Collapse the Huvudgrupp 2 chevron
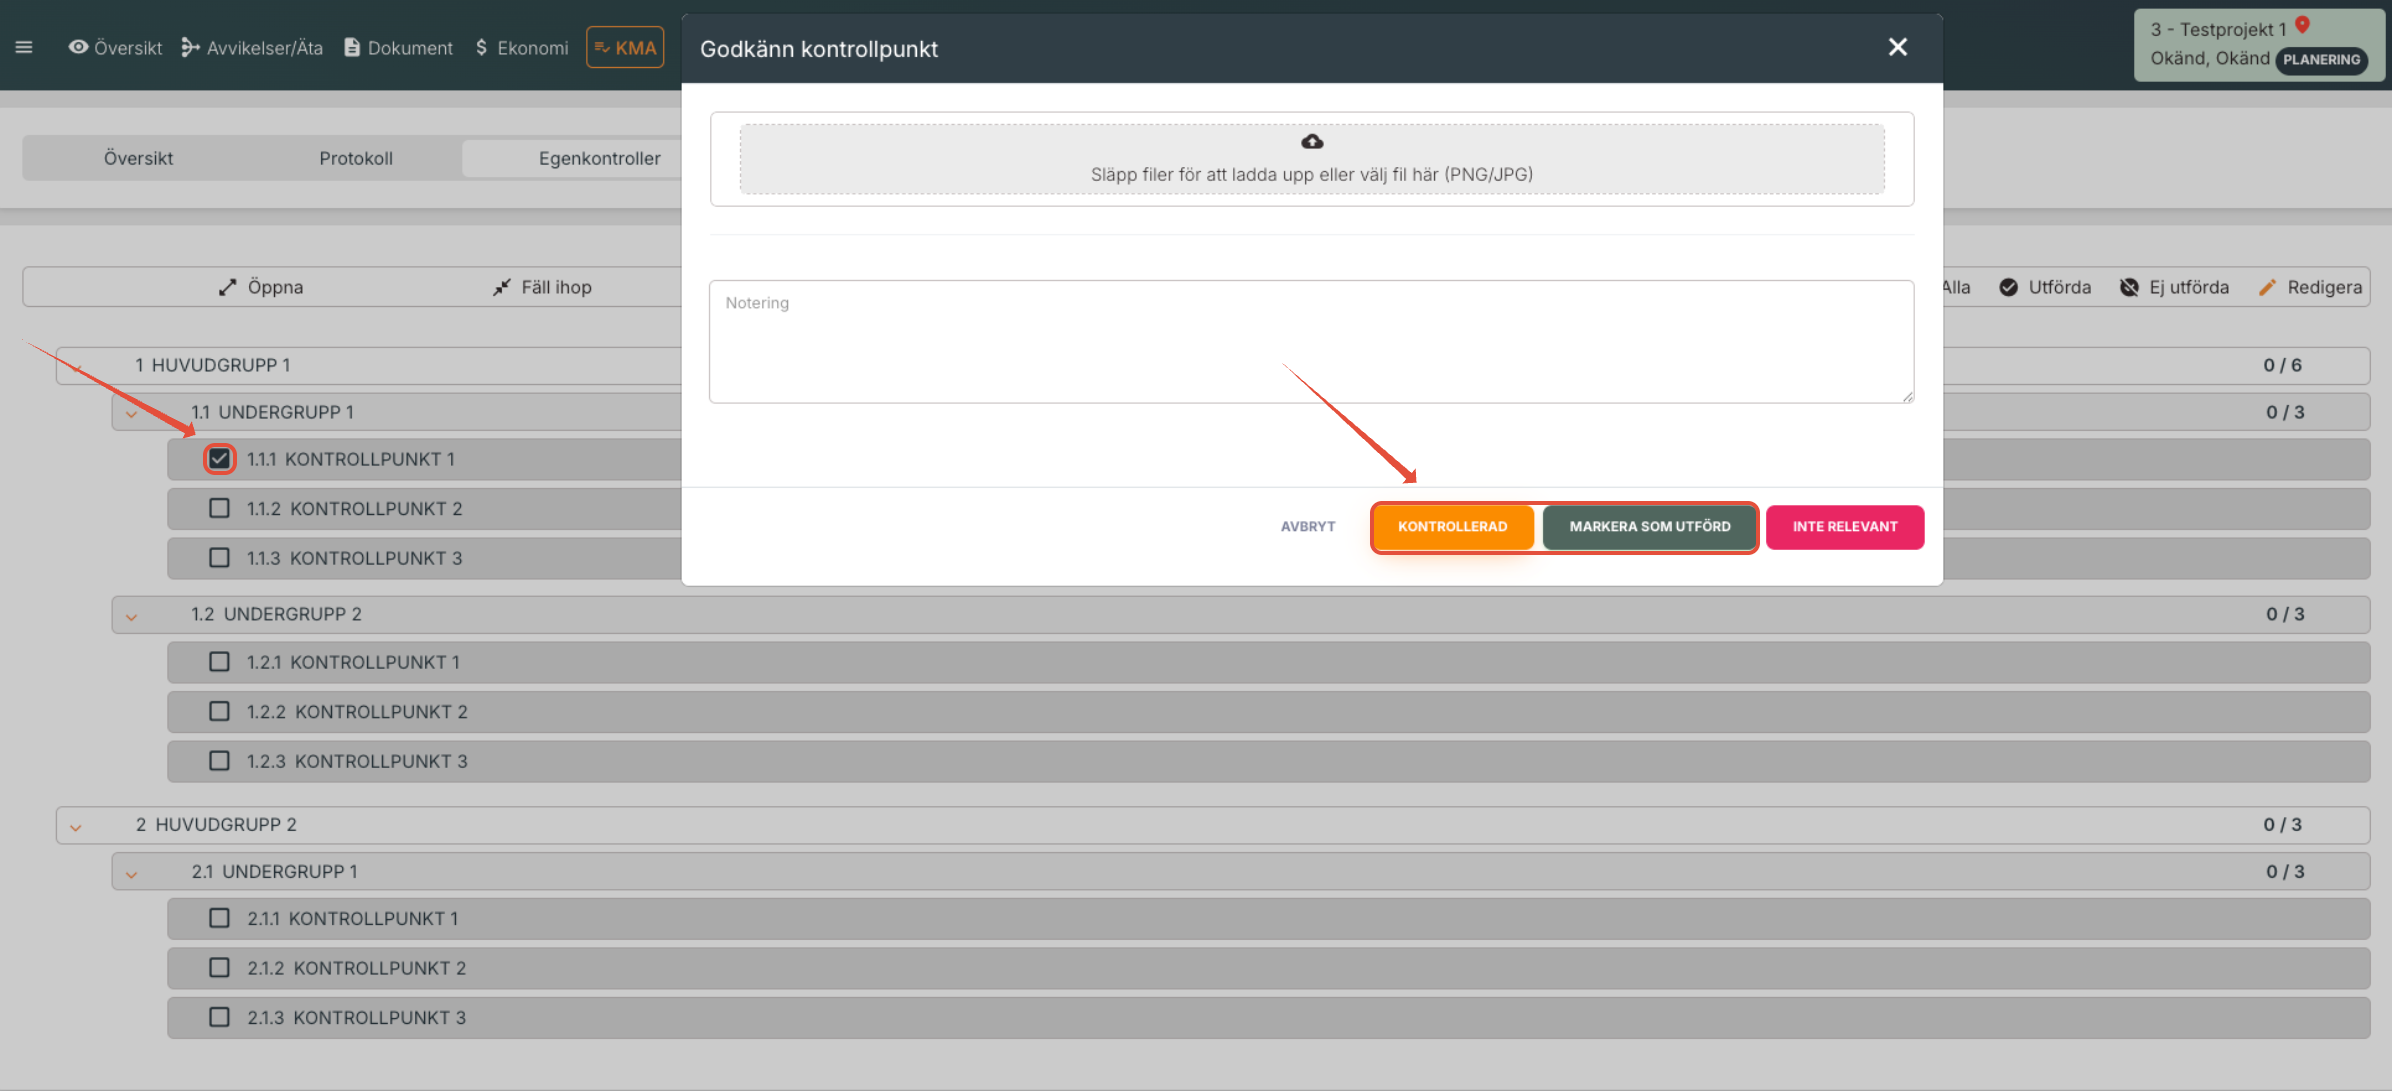Image resolution: width=2392 pixels, height=1091 pixels. tap(76, 826)
